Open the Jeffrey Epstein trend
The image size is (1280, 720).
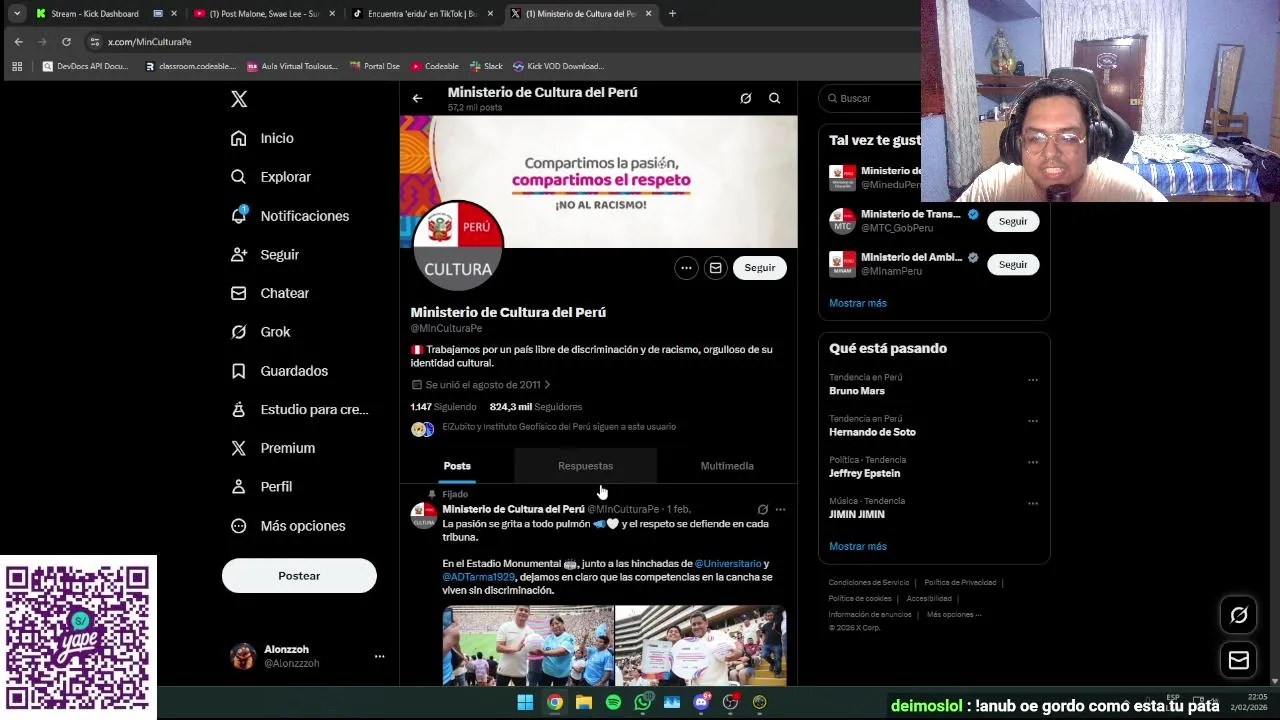[x=865, y=473]
